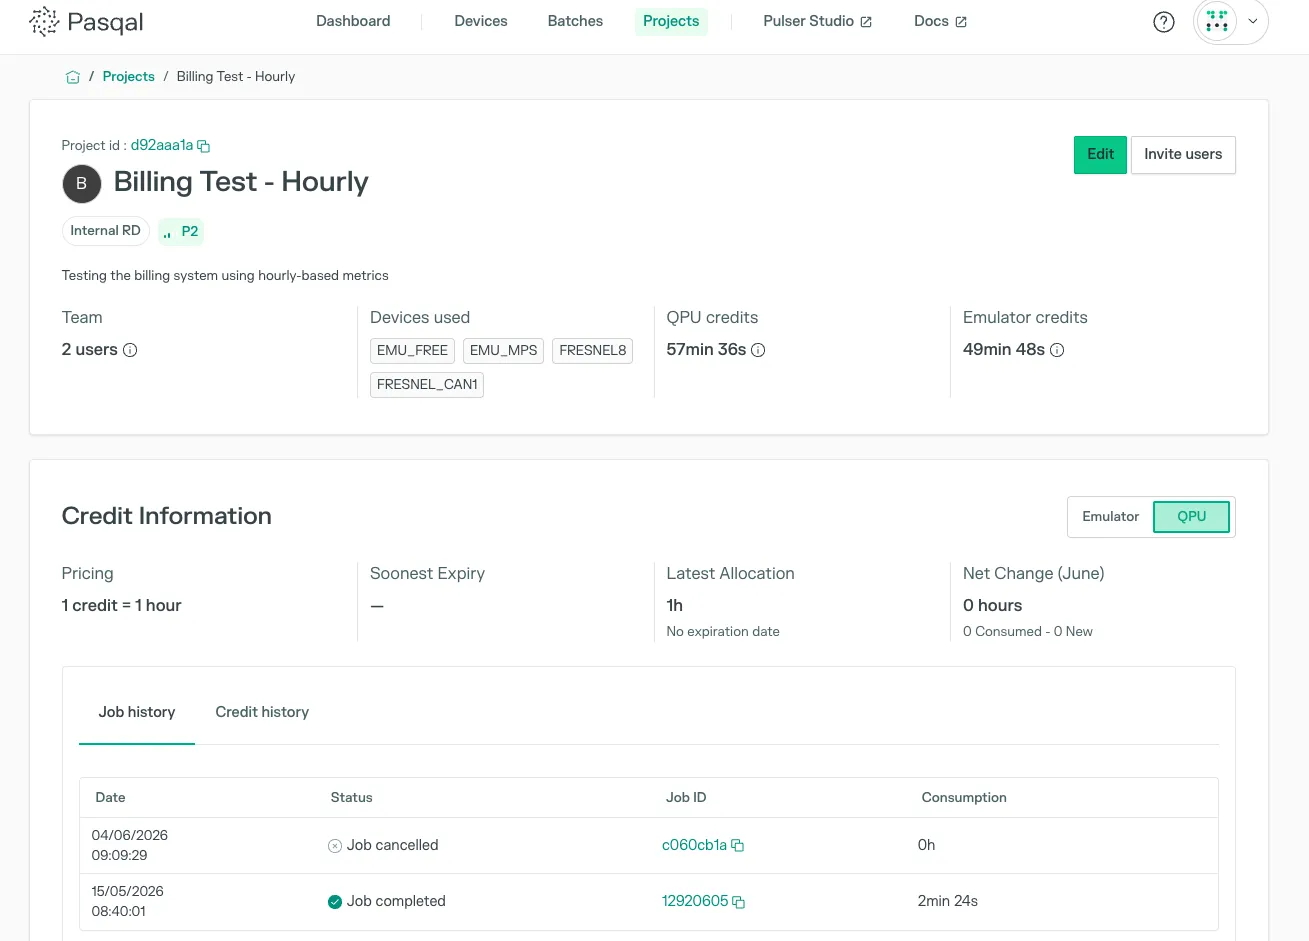
Task: Show info for 2 users team
Action: pos(130,350)
